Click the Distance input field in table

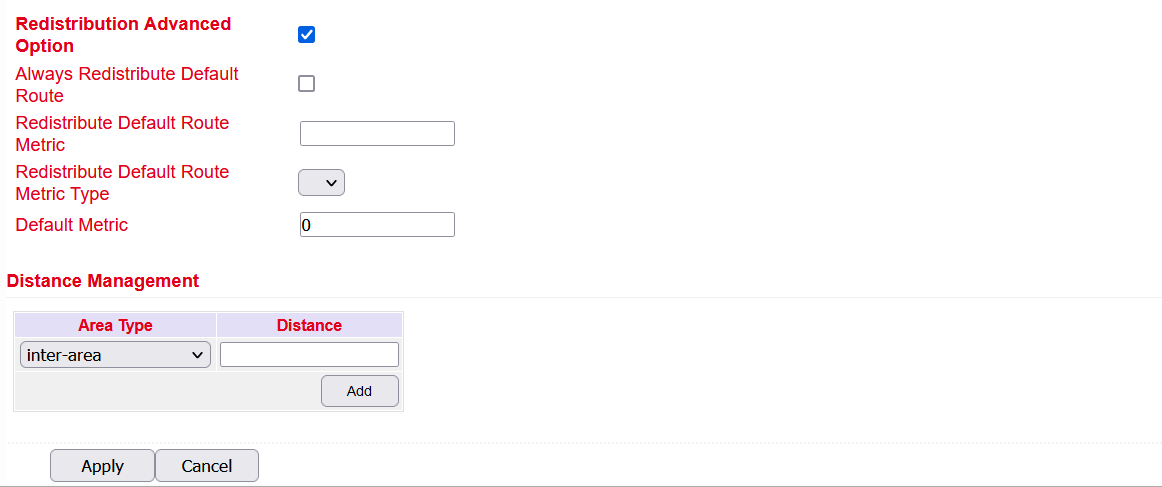309,354
